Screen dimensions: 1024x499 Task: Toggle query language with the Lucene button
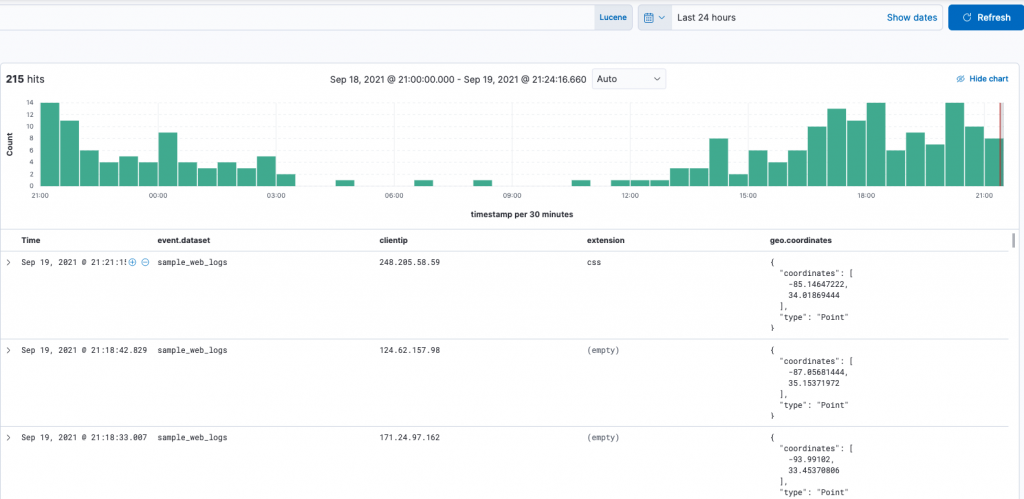(x=613, y=18)
